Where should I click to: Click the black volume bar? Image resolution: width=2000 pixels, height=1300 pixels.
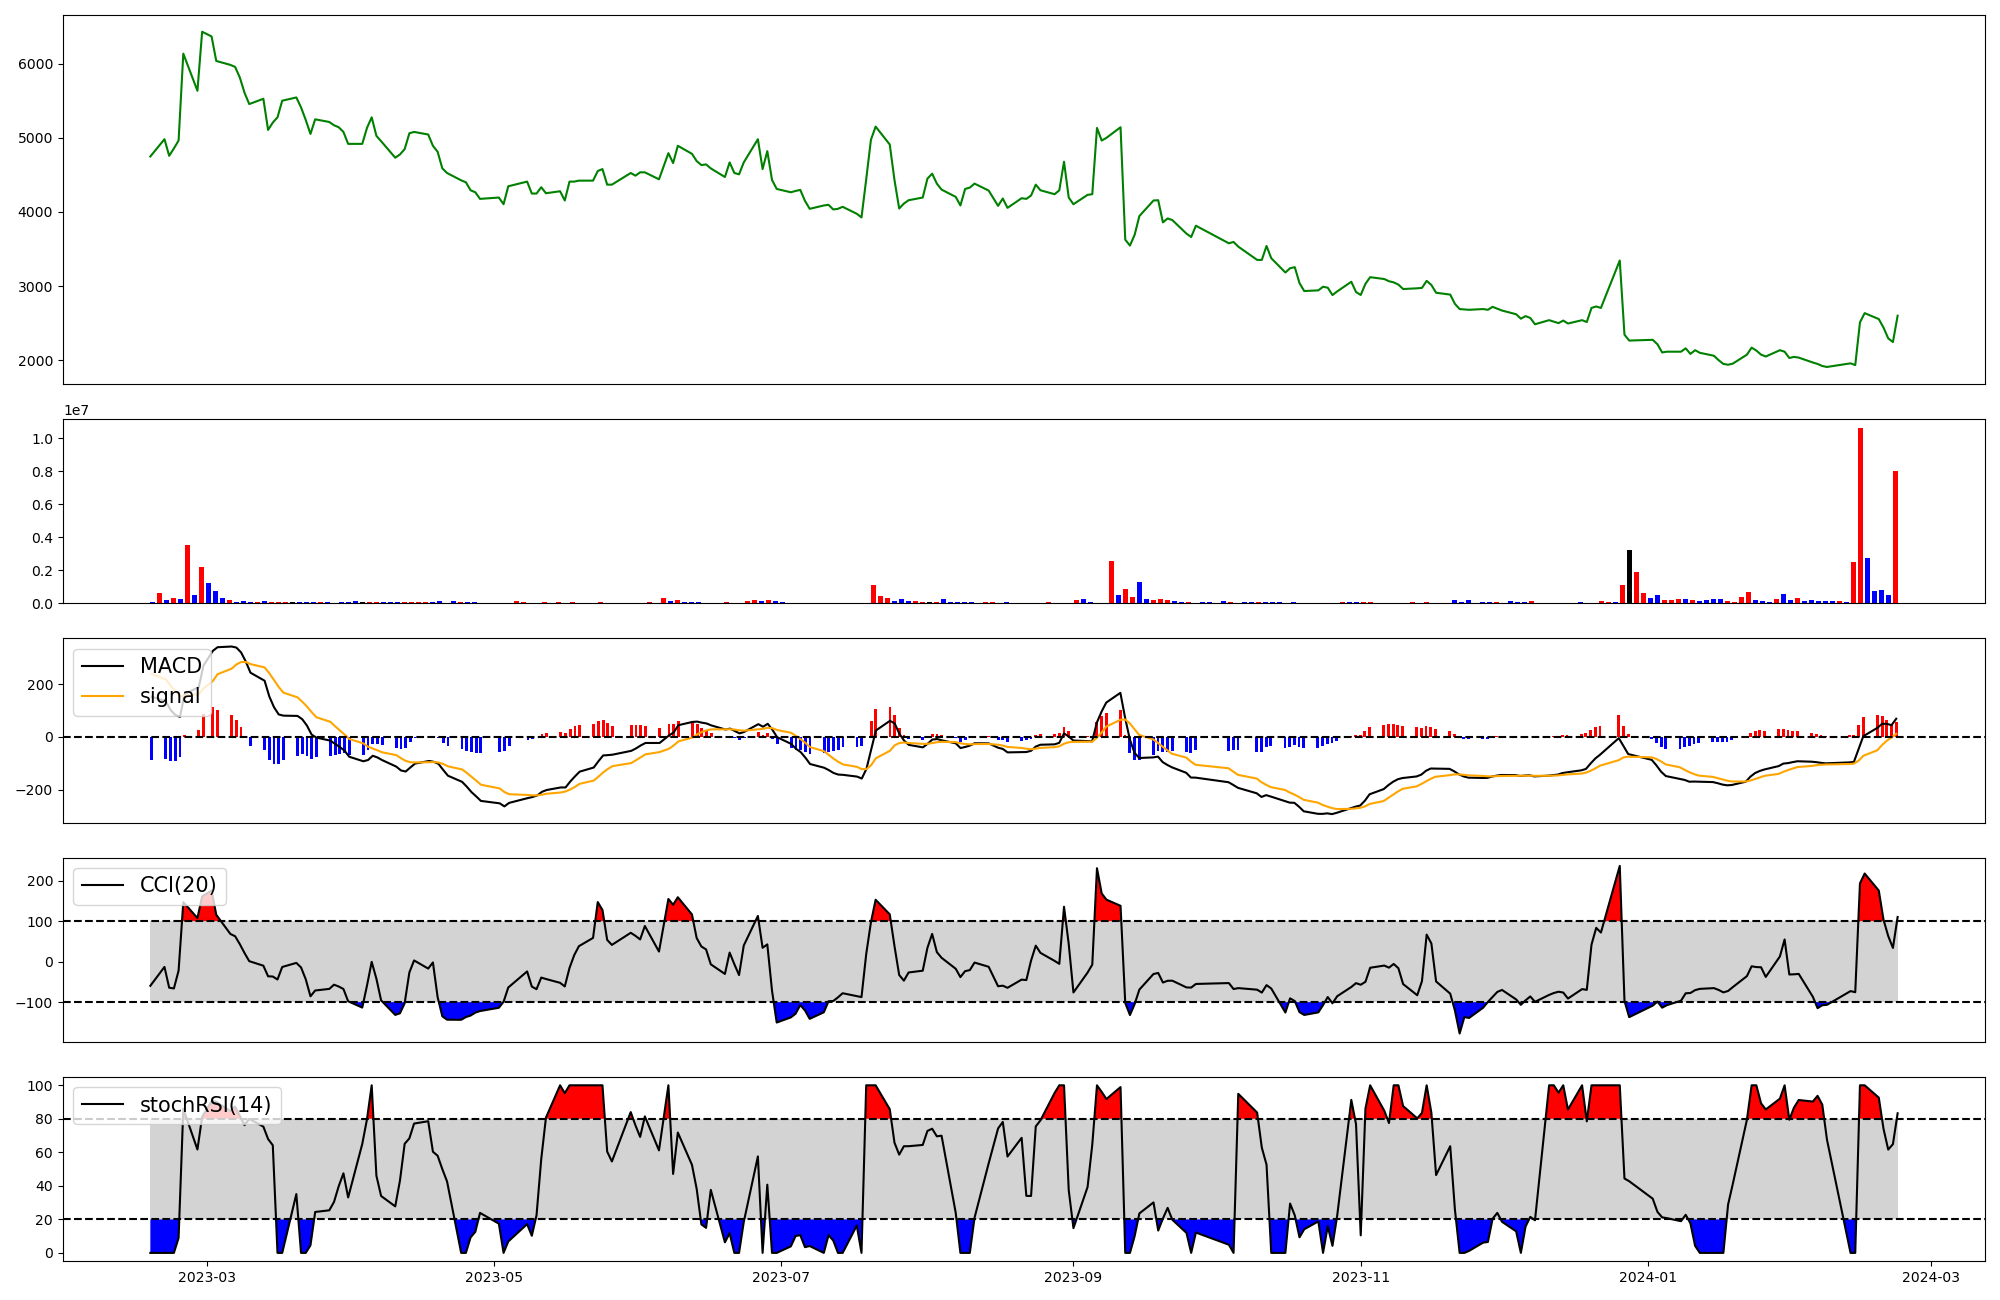[x=1629, y=577]
